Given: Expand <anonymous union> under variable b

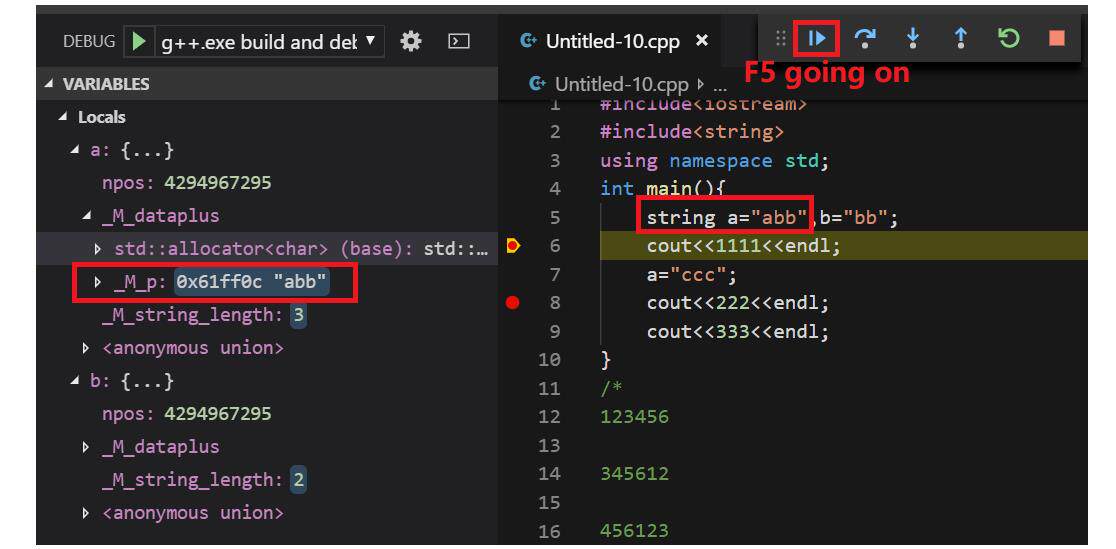Looking at the screenshot, I should (x=86, y=513).
